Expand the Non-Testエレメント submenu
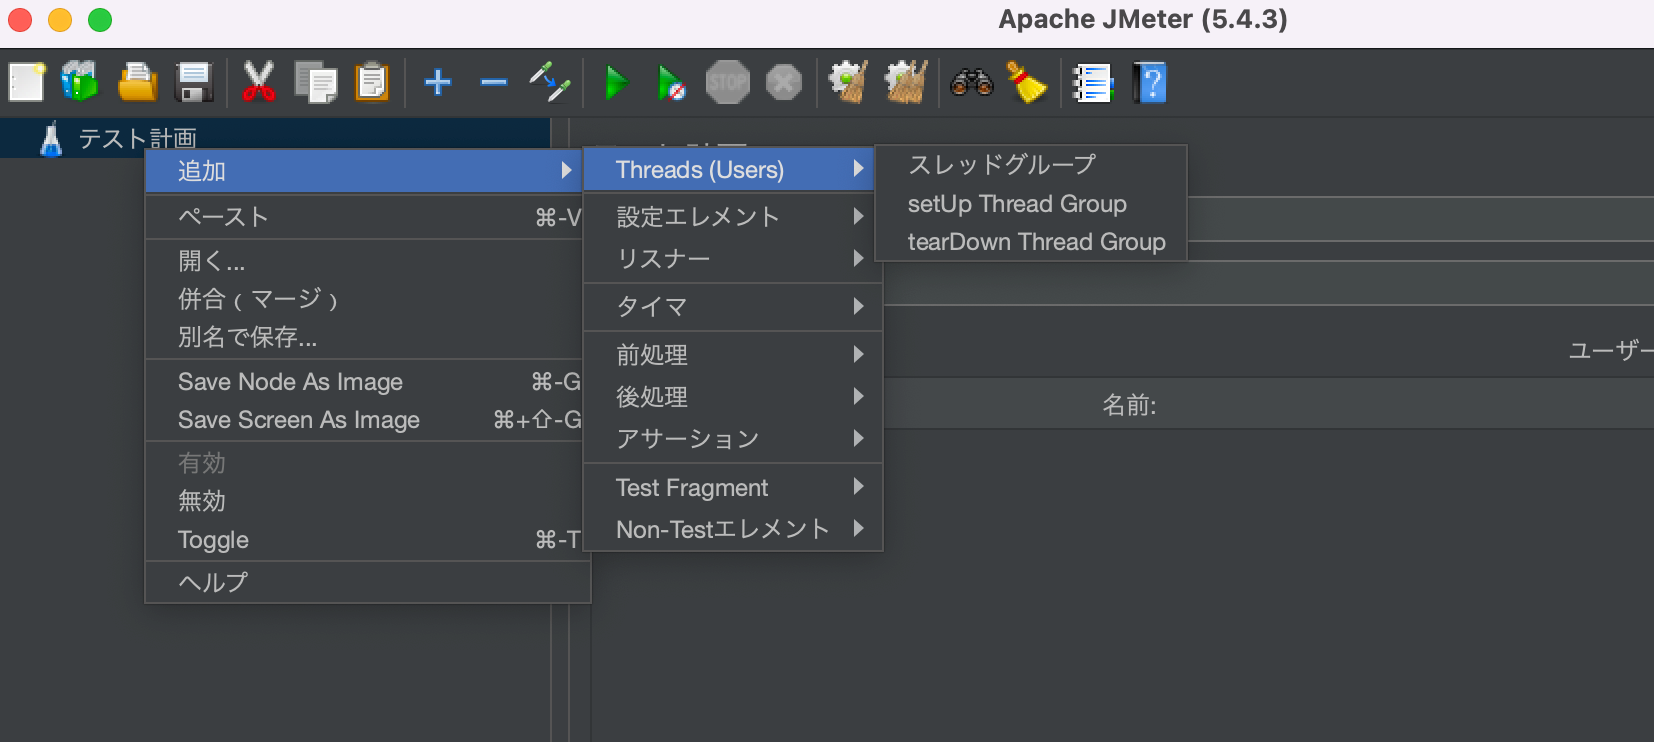 click(733, 529)
